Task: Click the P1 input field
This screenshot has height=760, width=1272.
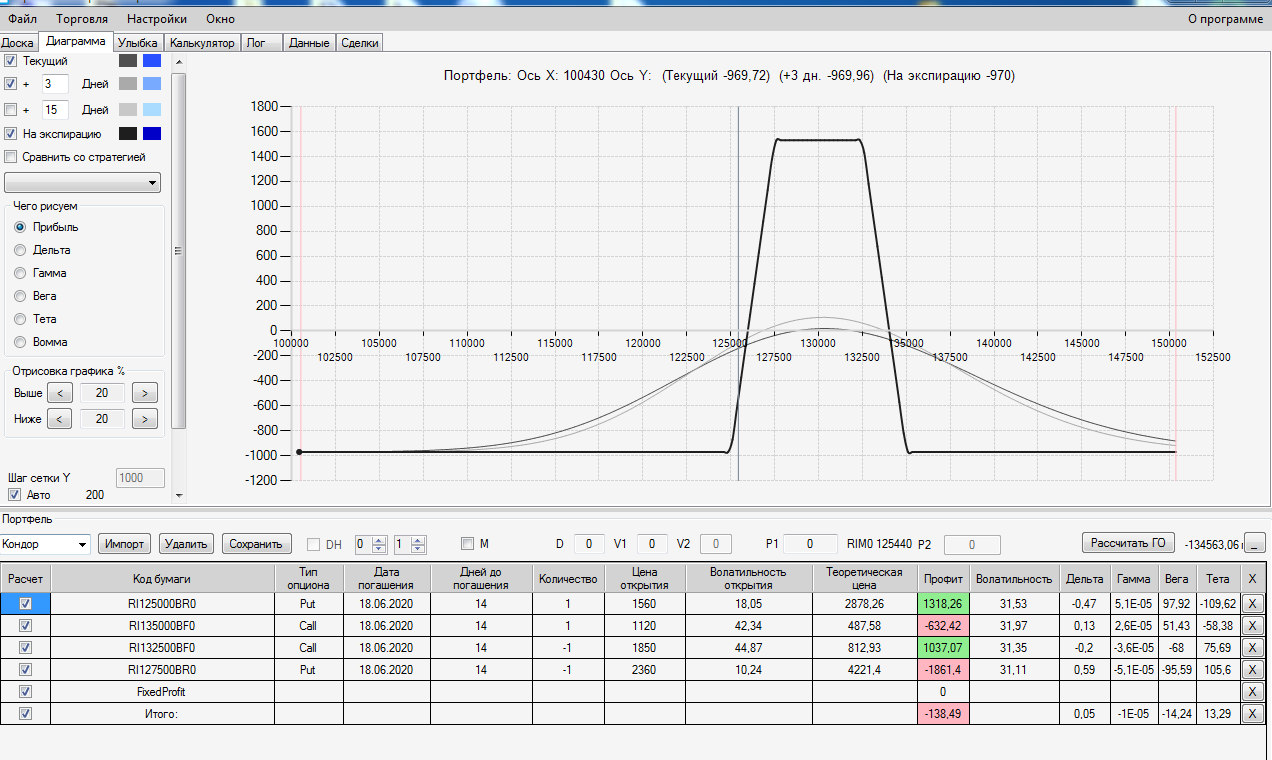Action: pos(810,544)
